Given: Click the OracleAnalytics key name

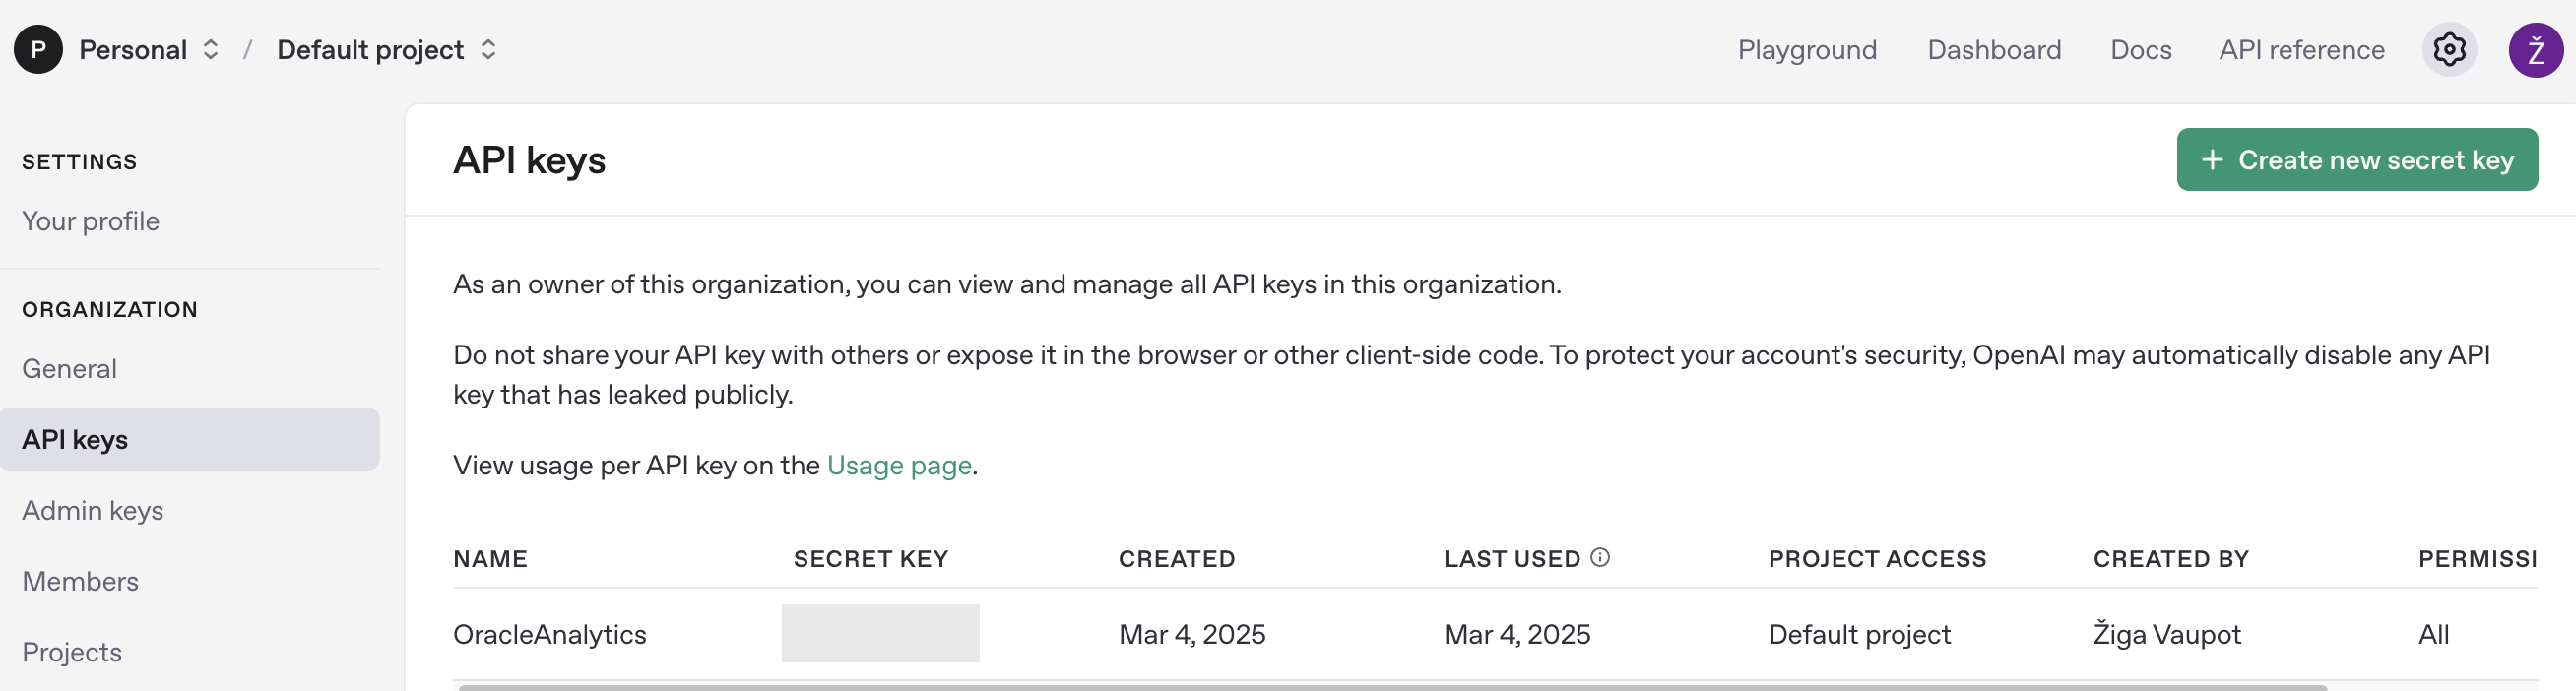Looking at the screenshot, I should pyautogui.click(x=549, y=634).
